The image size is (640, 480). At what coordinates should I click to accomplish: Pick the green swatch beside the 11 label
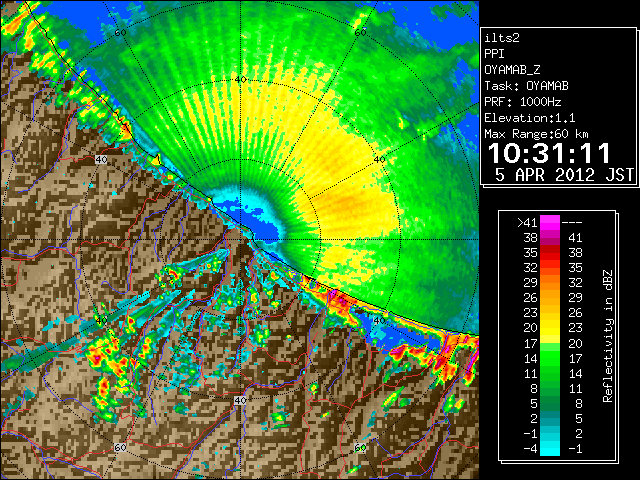[550, 373]
